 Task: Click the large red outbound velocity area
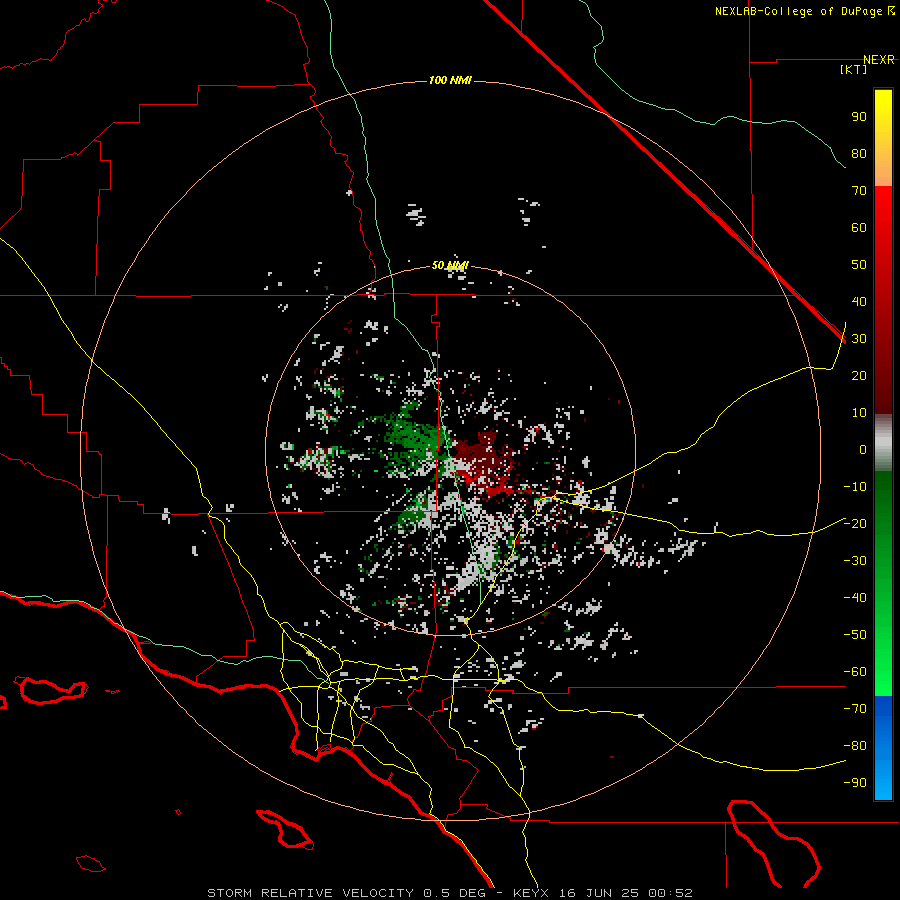(x=485, y=462)
